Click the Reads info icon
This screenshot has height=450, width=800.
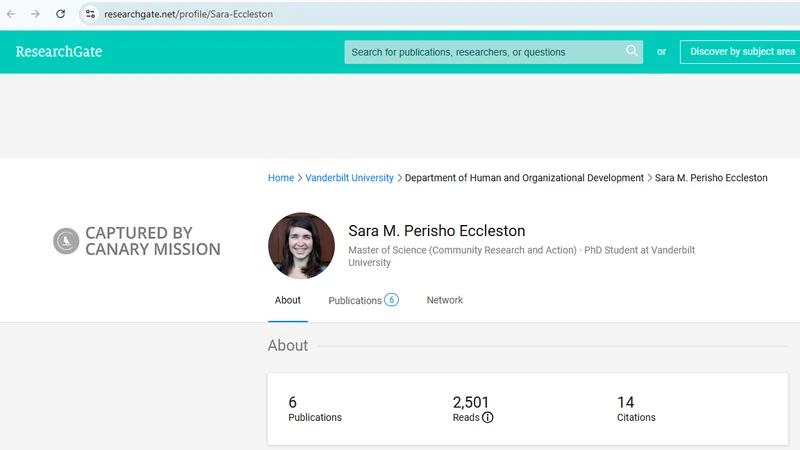488,417
